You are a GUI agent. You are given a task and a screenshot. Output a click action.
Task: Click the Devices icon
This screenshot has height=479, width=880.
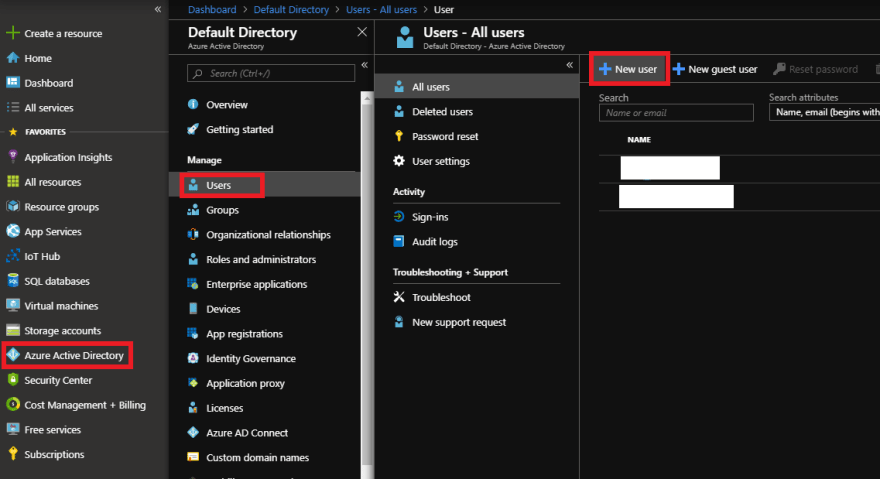[193, 309]
